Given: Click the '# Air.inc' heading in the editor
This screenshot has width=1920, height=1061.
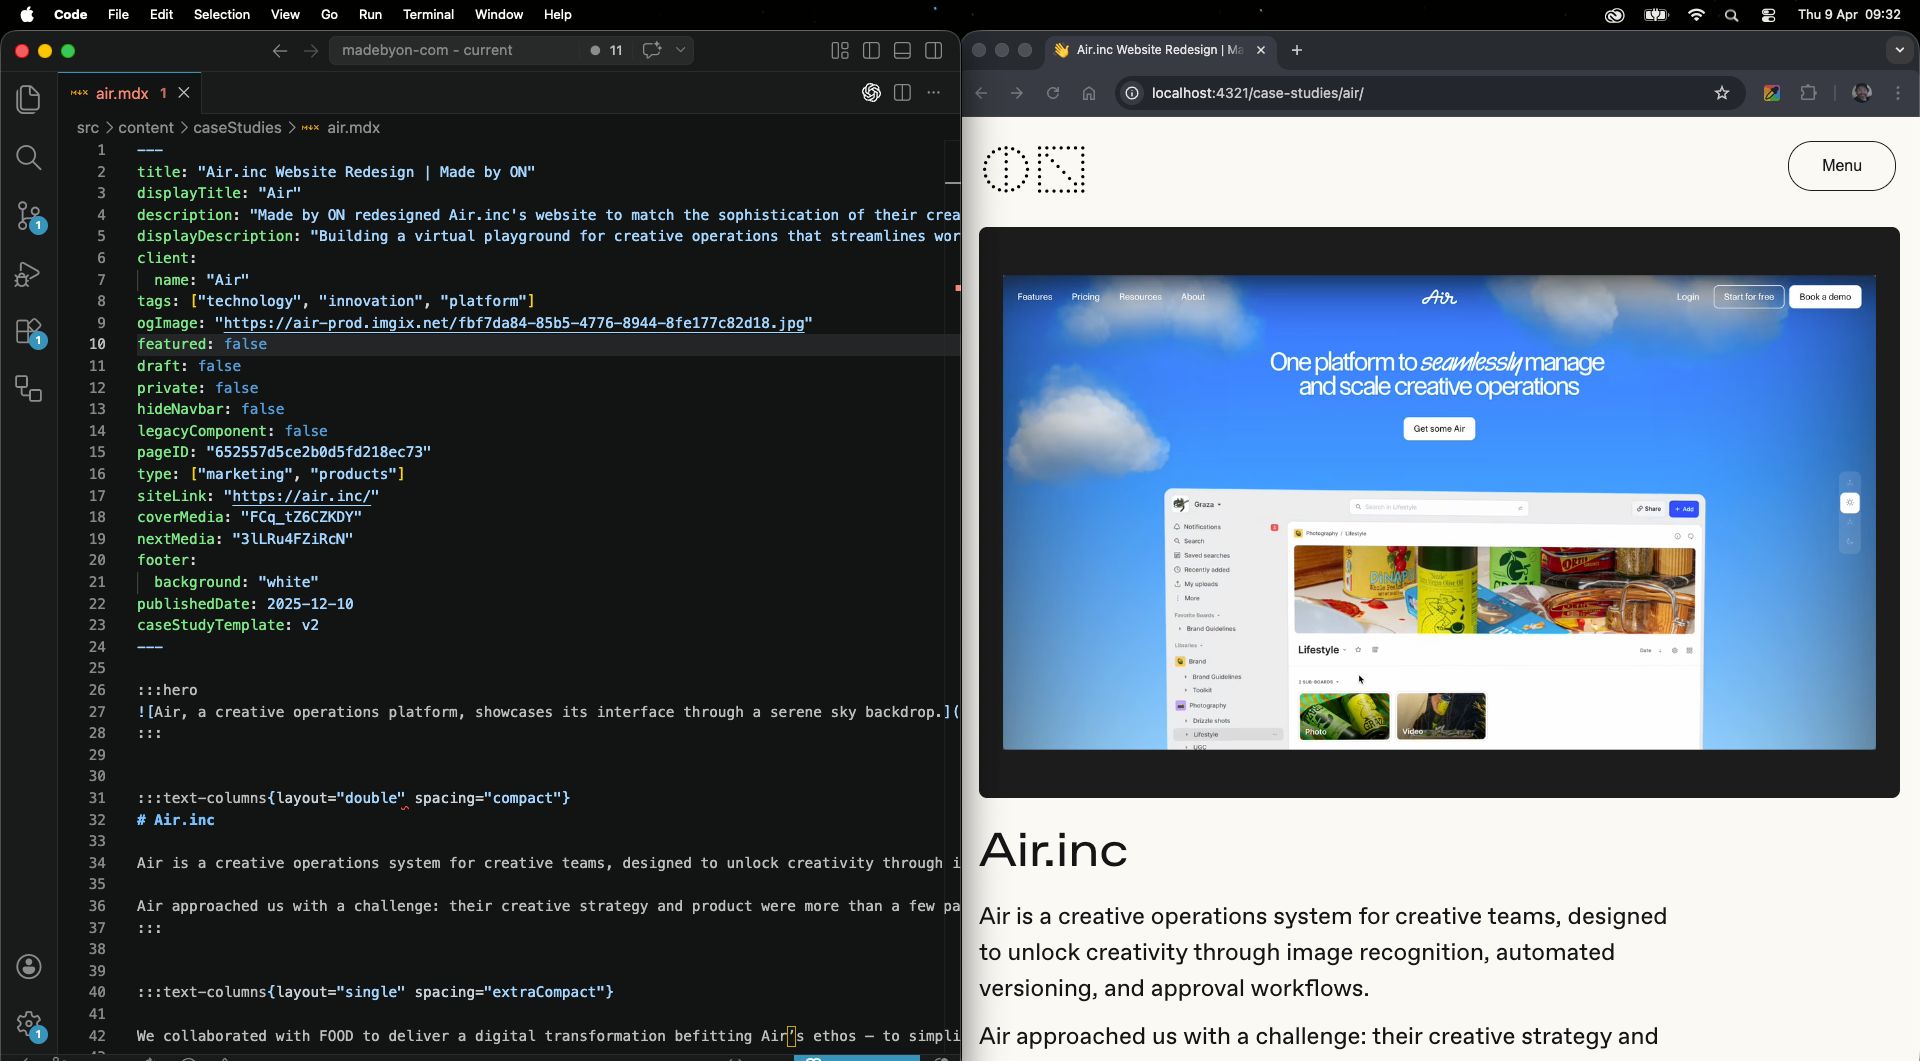Looking at the screenshot, I should 176,820.
